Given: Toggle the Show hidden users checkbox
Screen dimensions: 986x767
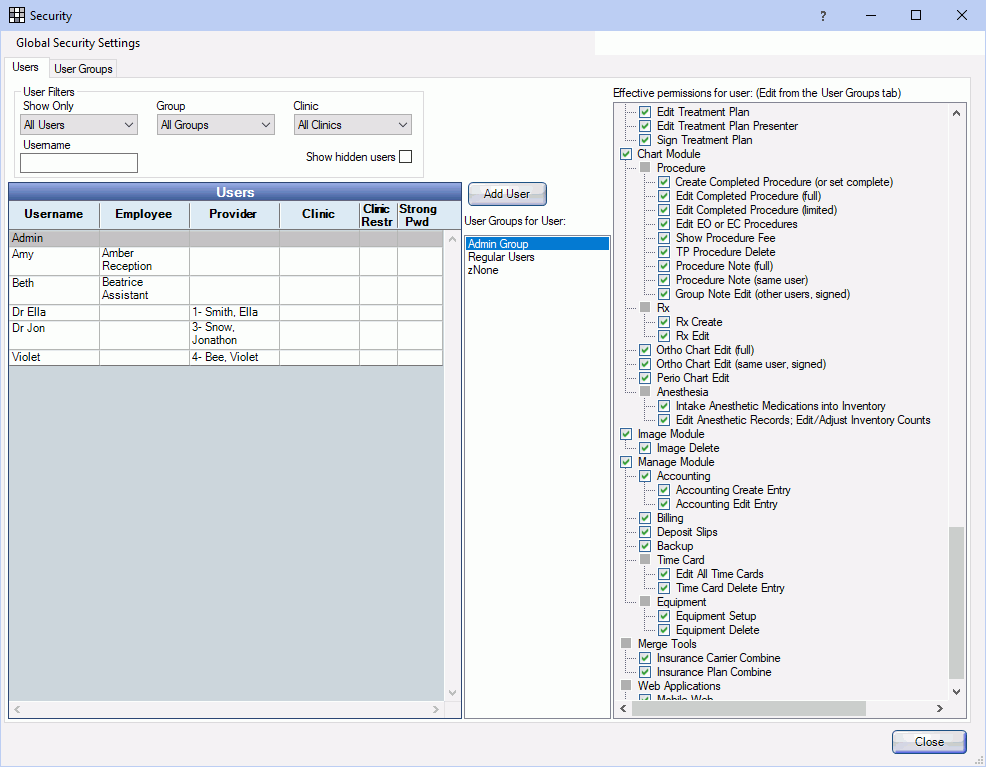Looking at the screenshot, I should click(406, 157).
